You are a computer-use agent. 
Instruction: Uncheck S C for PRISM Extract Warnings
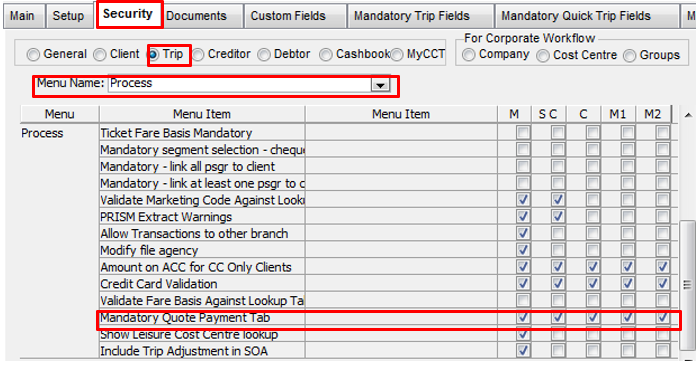point(558,217)
